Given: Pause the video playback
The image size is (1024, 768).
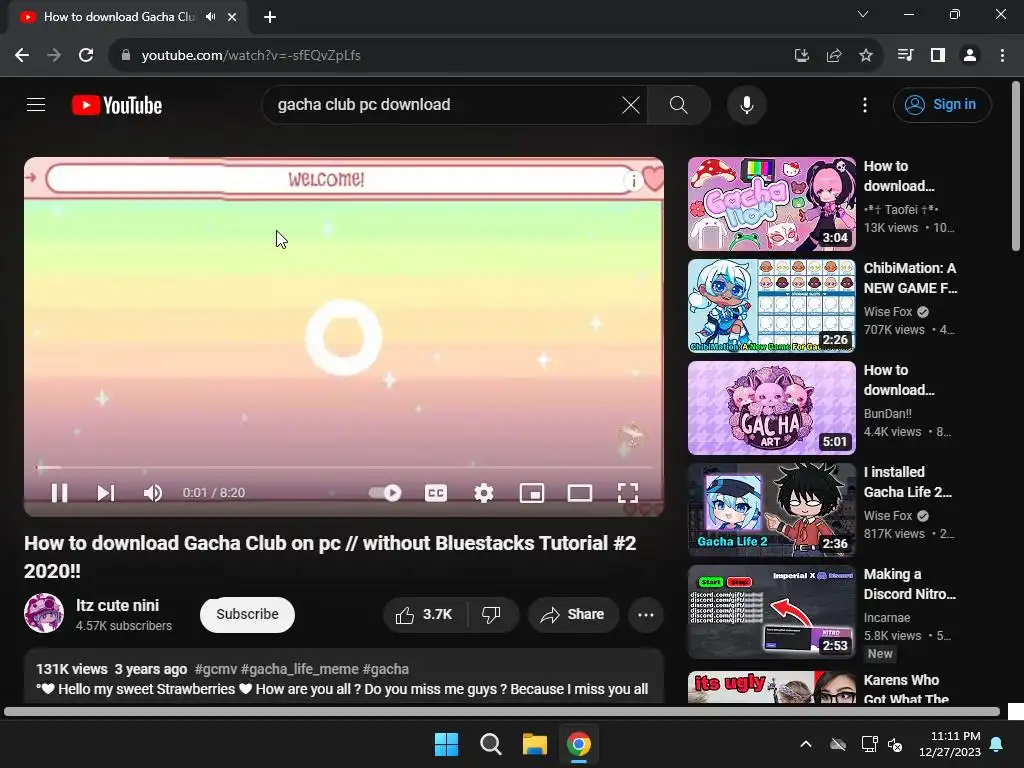Looking at the screenshot, I should point(59,492).
